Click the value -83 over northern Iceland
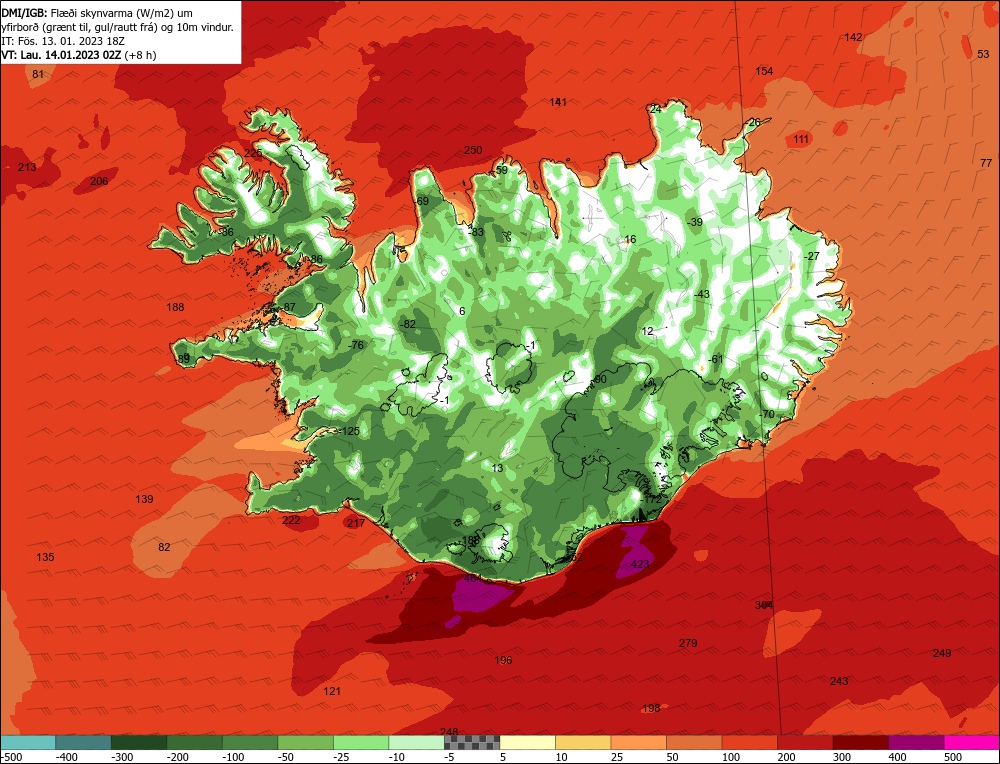Viewport: 1000px width, 764px height. (476, 232)
